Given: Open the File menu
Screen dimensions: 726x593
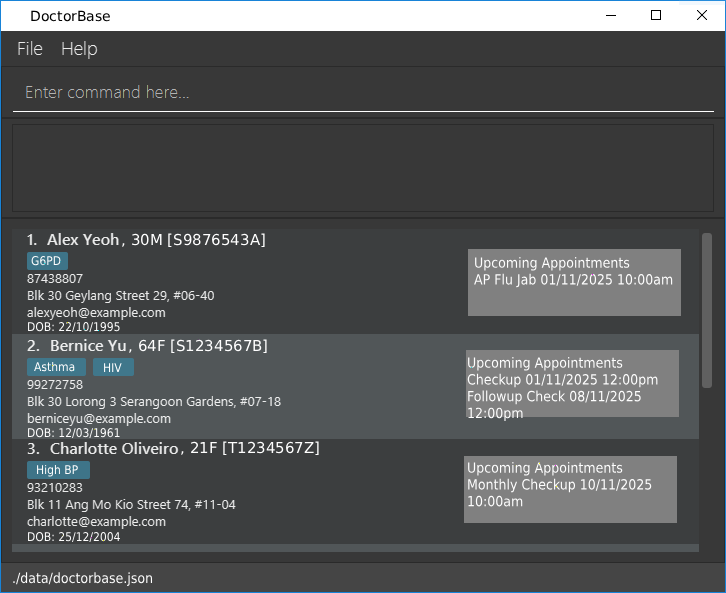Looking at the screenshot, I should (x=30, y=49).
